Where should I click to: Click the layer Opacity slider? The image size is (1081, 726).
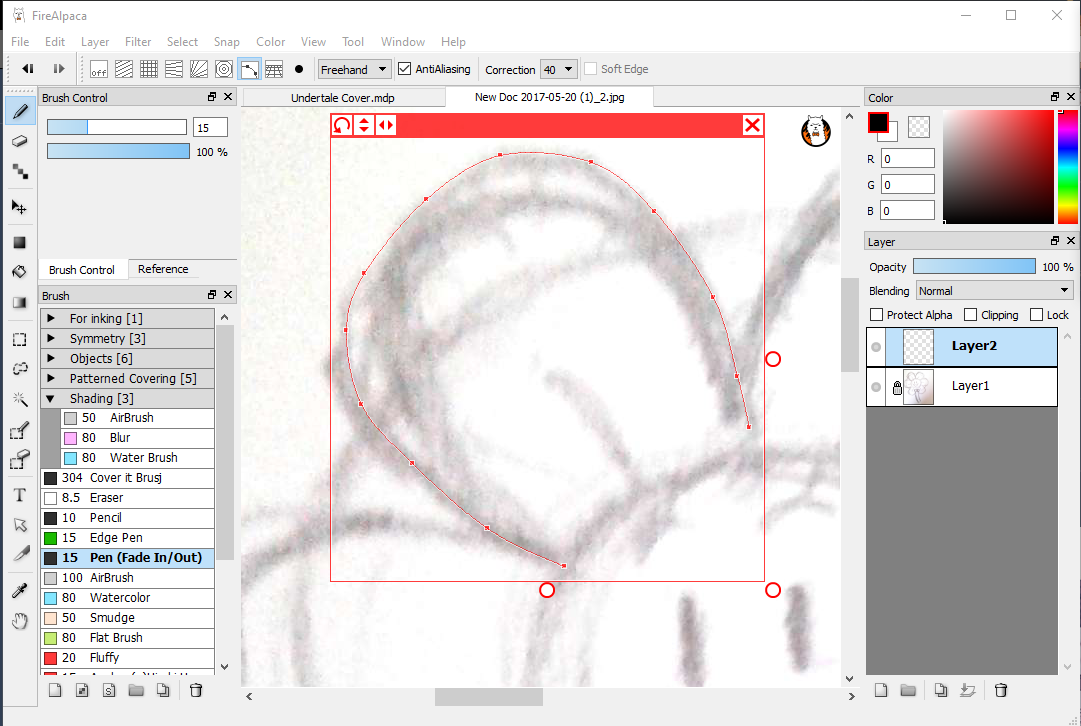coord(974,267)
